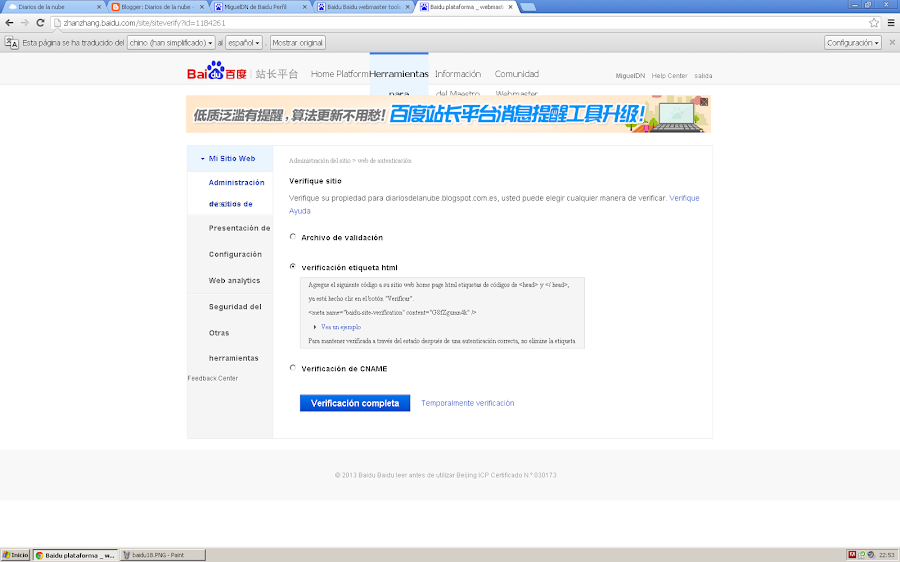Viewport: 900px width, 562px height.
Task: Click the Baidu logo
Action: pyautogui.click(x=216, y=71)
